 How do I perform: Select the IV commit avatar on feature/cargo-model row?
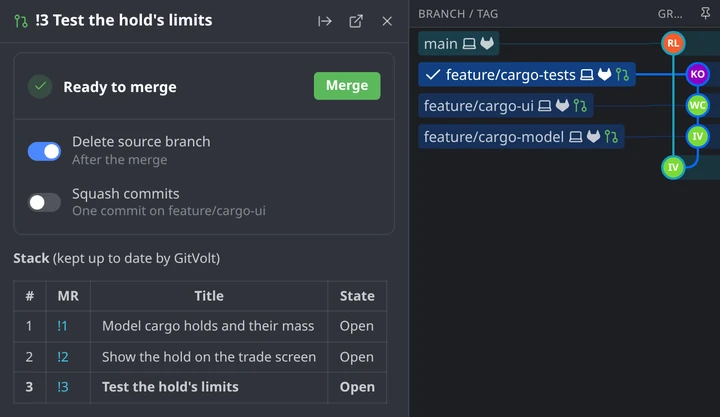pos(698,136)
